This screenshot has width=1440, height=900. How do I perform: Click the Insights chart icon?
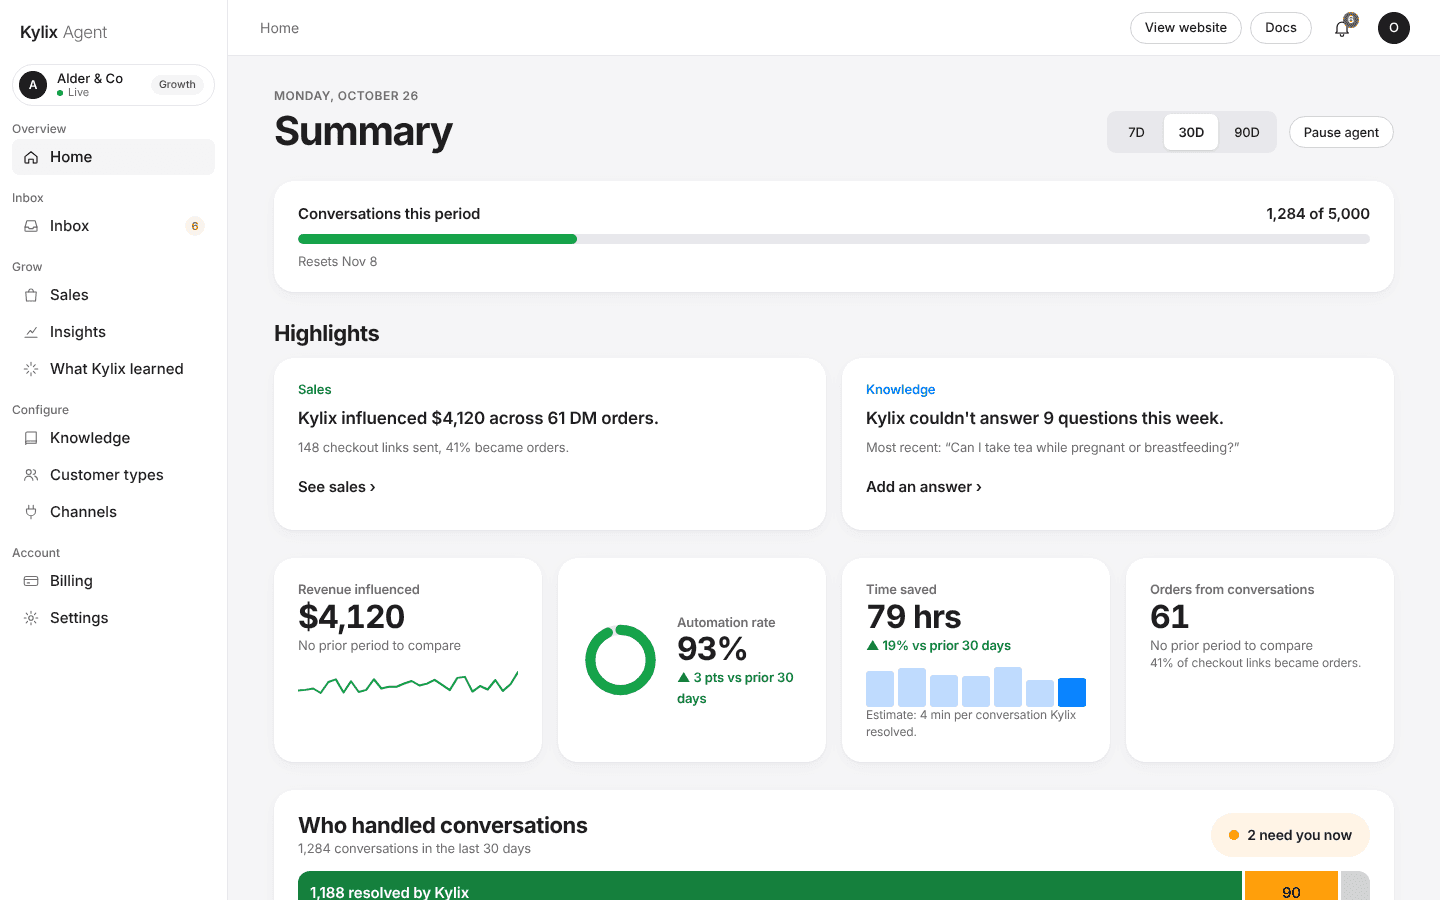(31, 332)
